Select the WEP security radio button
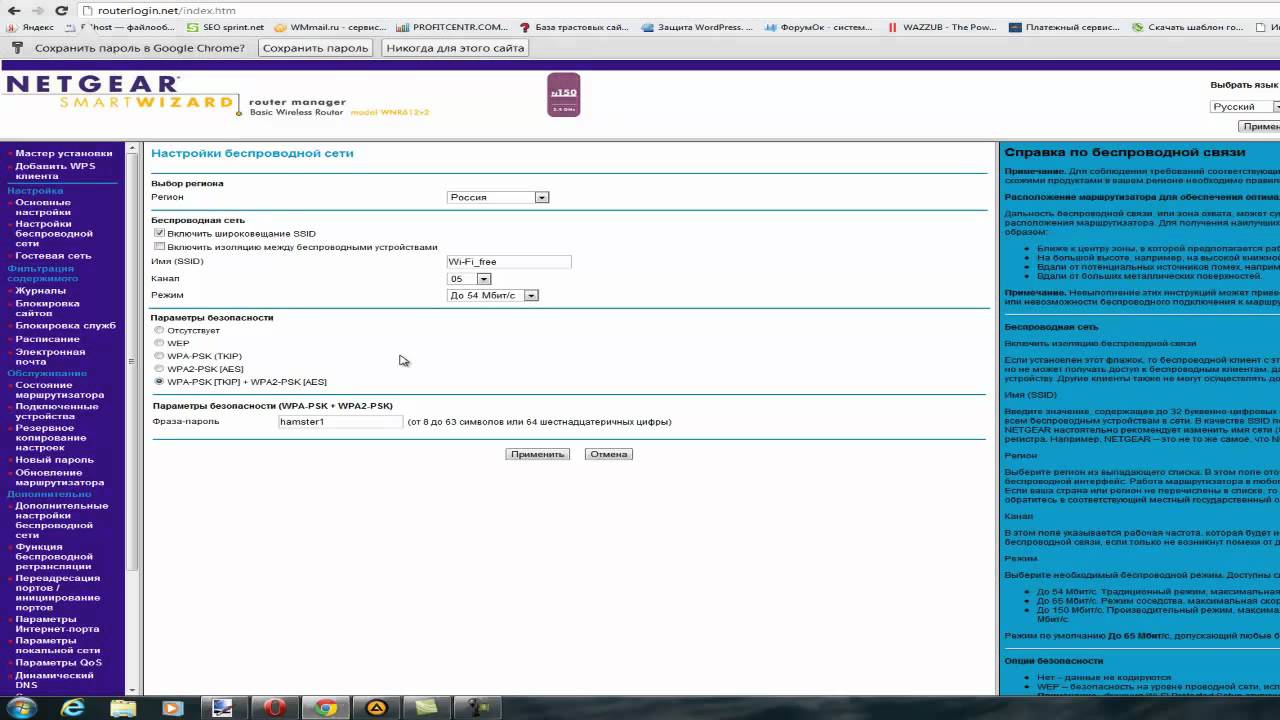1280x720 pixels. 159,343
